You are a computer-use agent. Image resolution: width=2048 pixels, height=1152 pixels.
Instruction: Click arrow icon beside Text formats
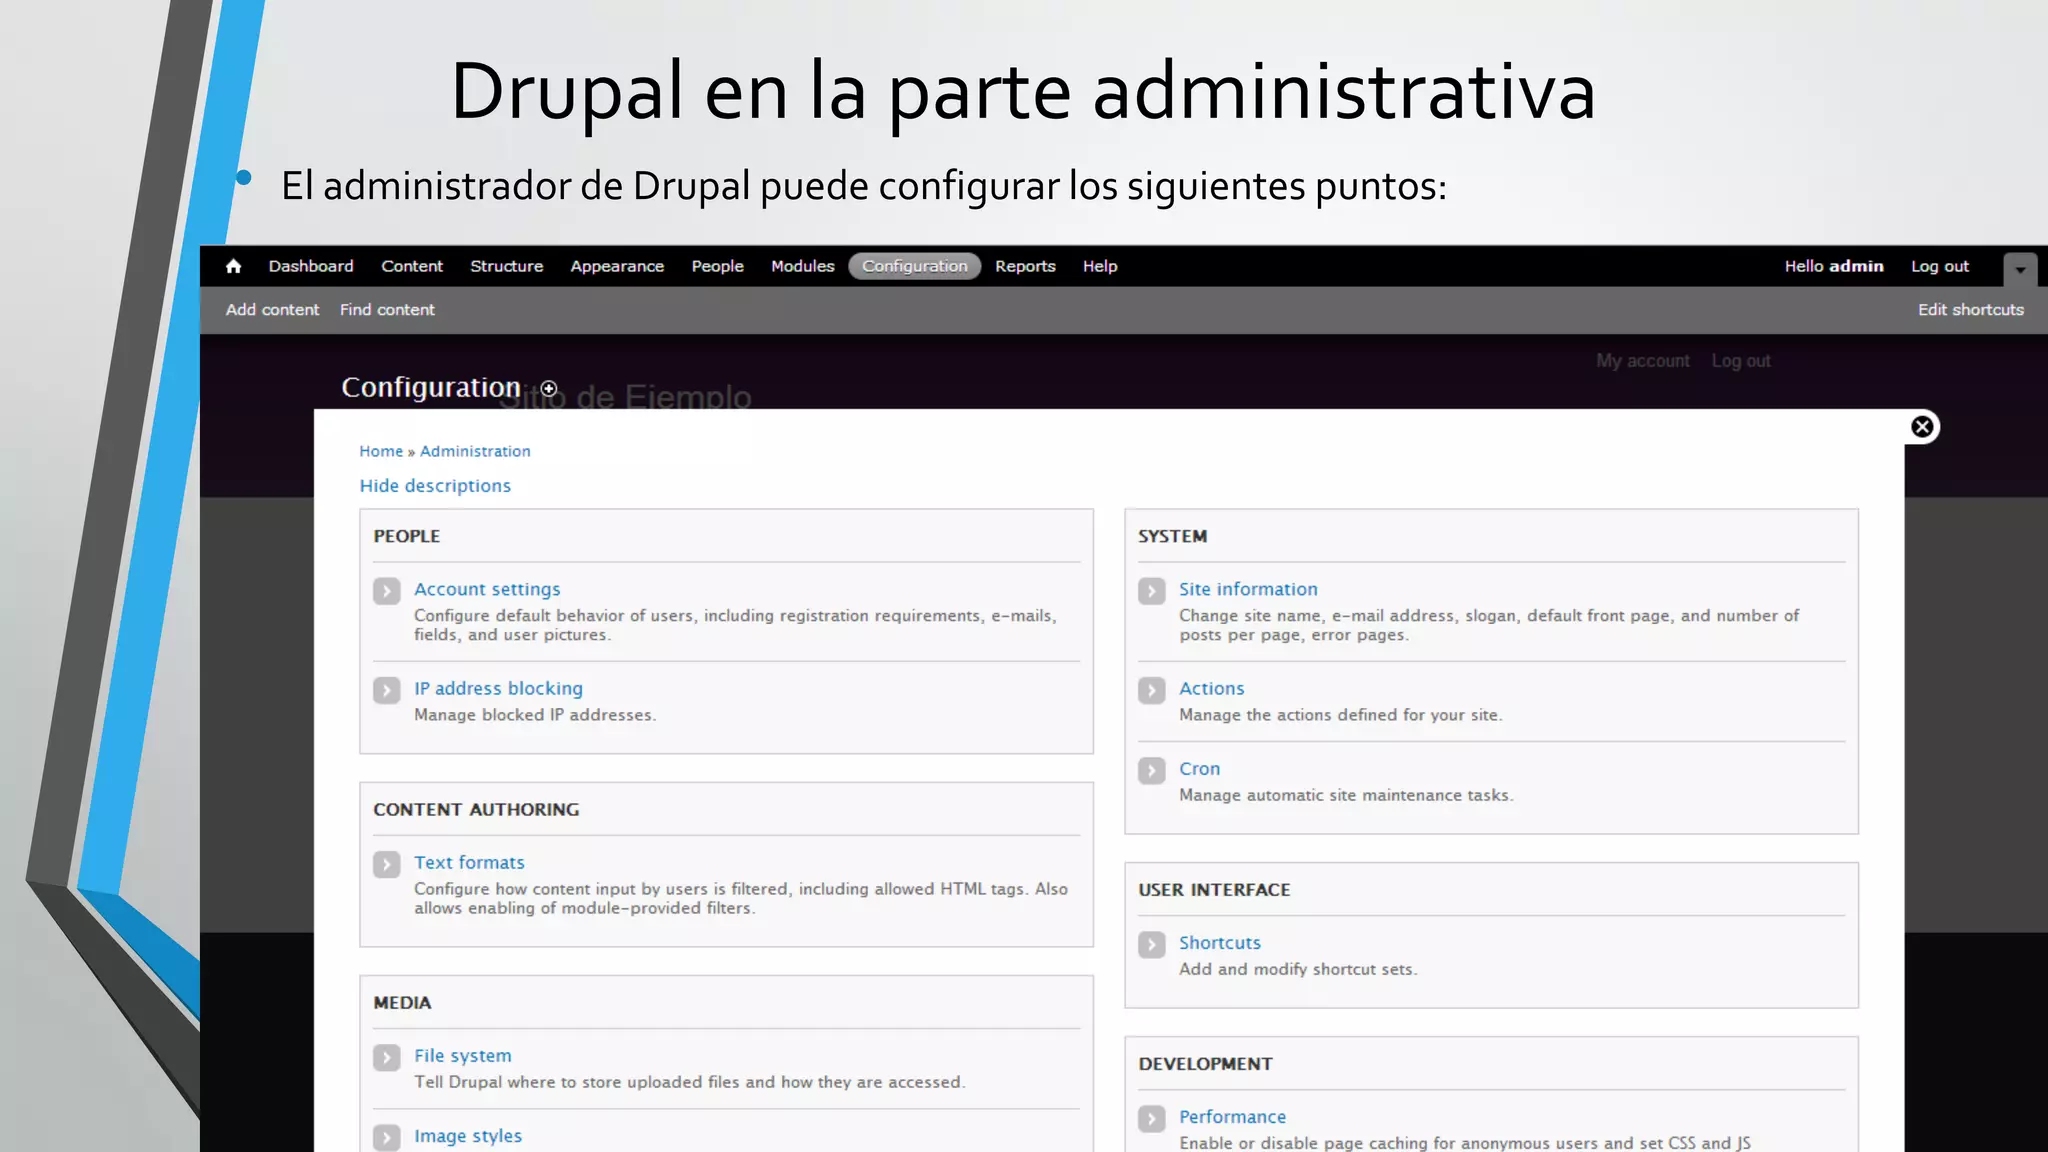387,864
